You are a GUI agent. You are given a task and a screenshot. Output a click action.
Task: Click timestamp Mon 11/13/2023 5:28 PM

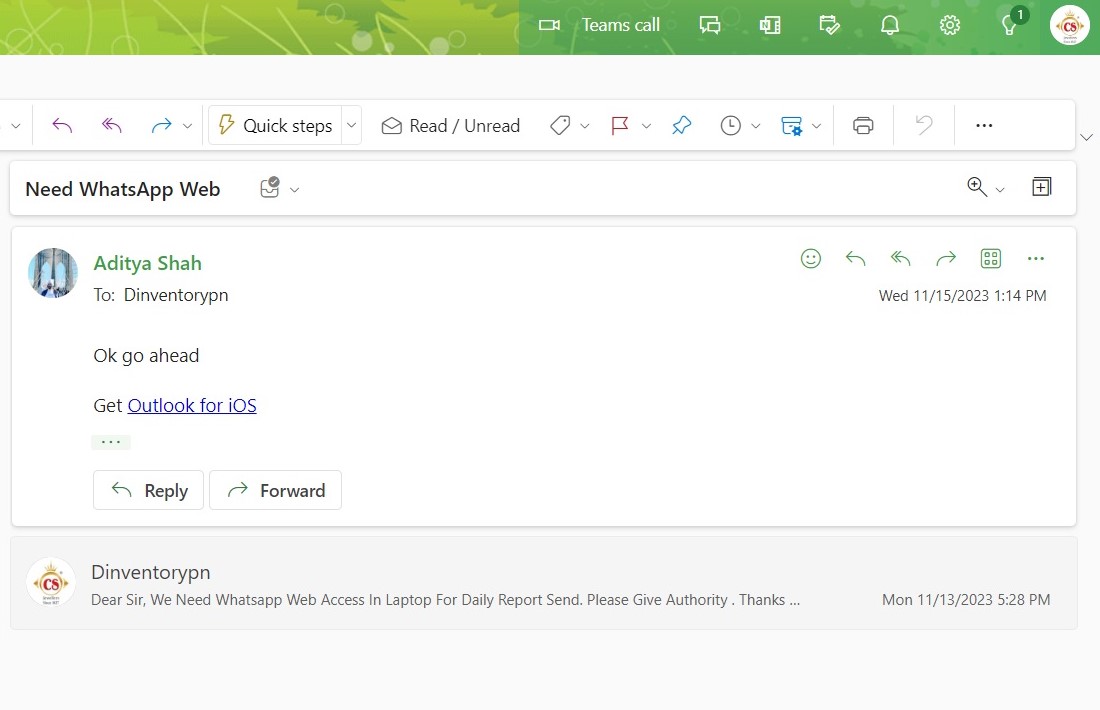[x=965, y=600]
